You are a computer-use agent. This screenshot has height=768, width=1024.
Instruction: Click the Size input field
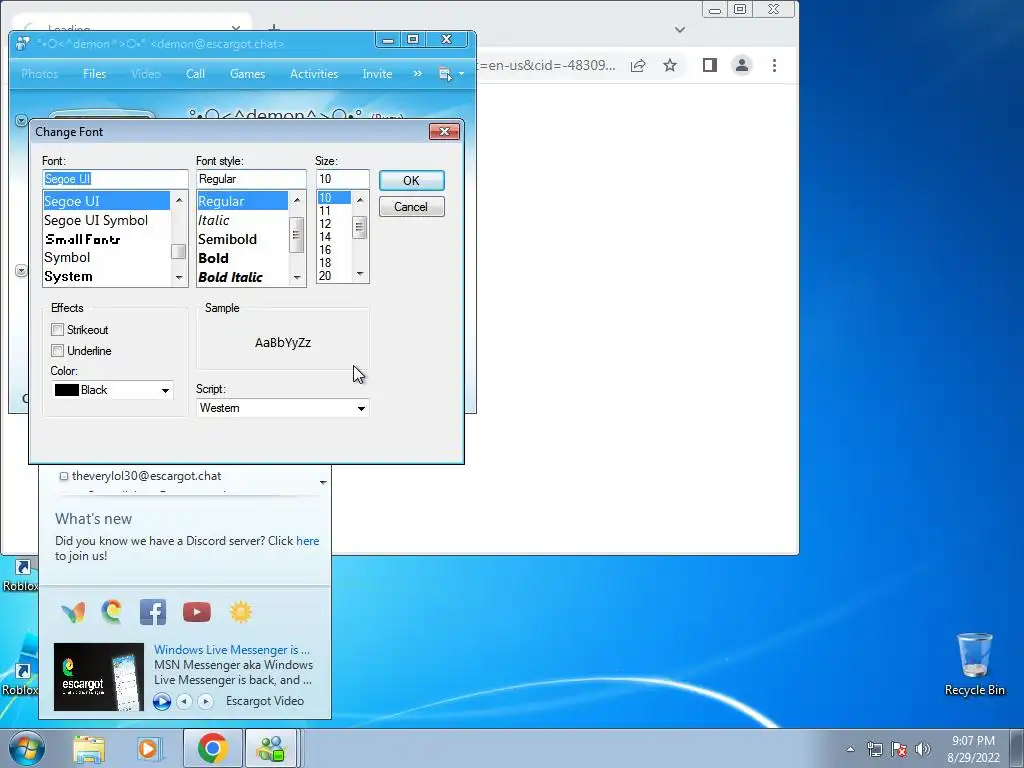pos(343,179)
